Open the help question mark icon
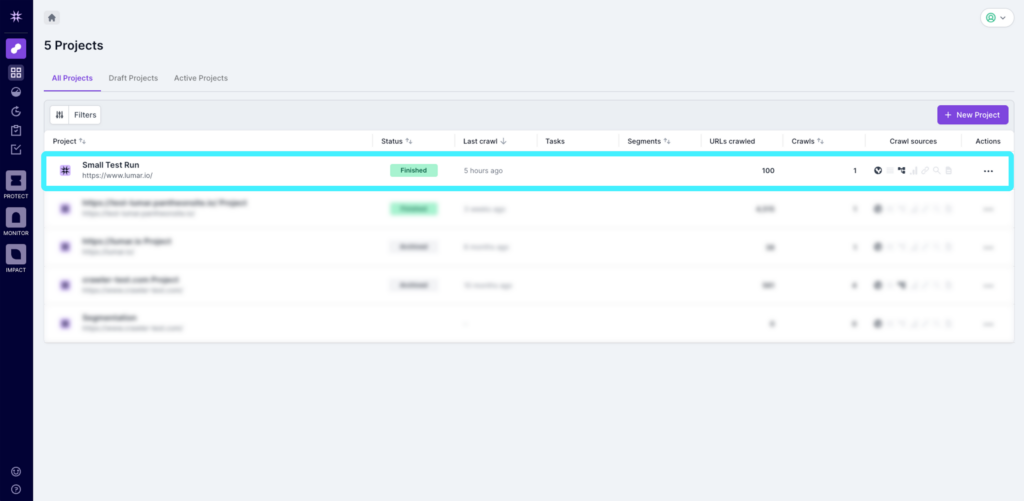The height and width of the screenshot is (501, 1024). point(16,489)
